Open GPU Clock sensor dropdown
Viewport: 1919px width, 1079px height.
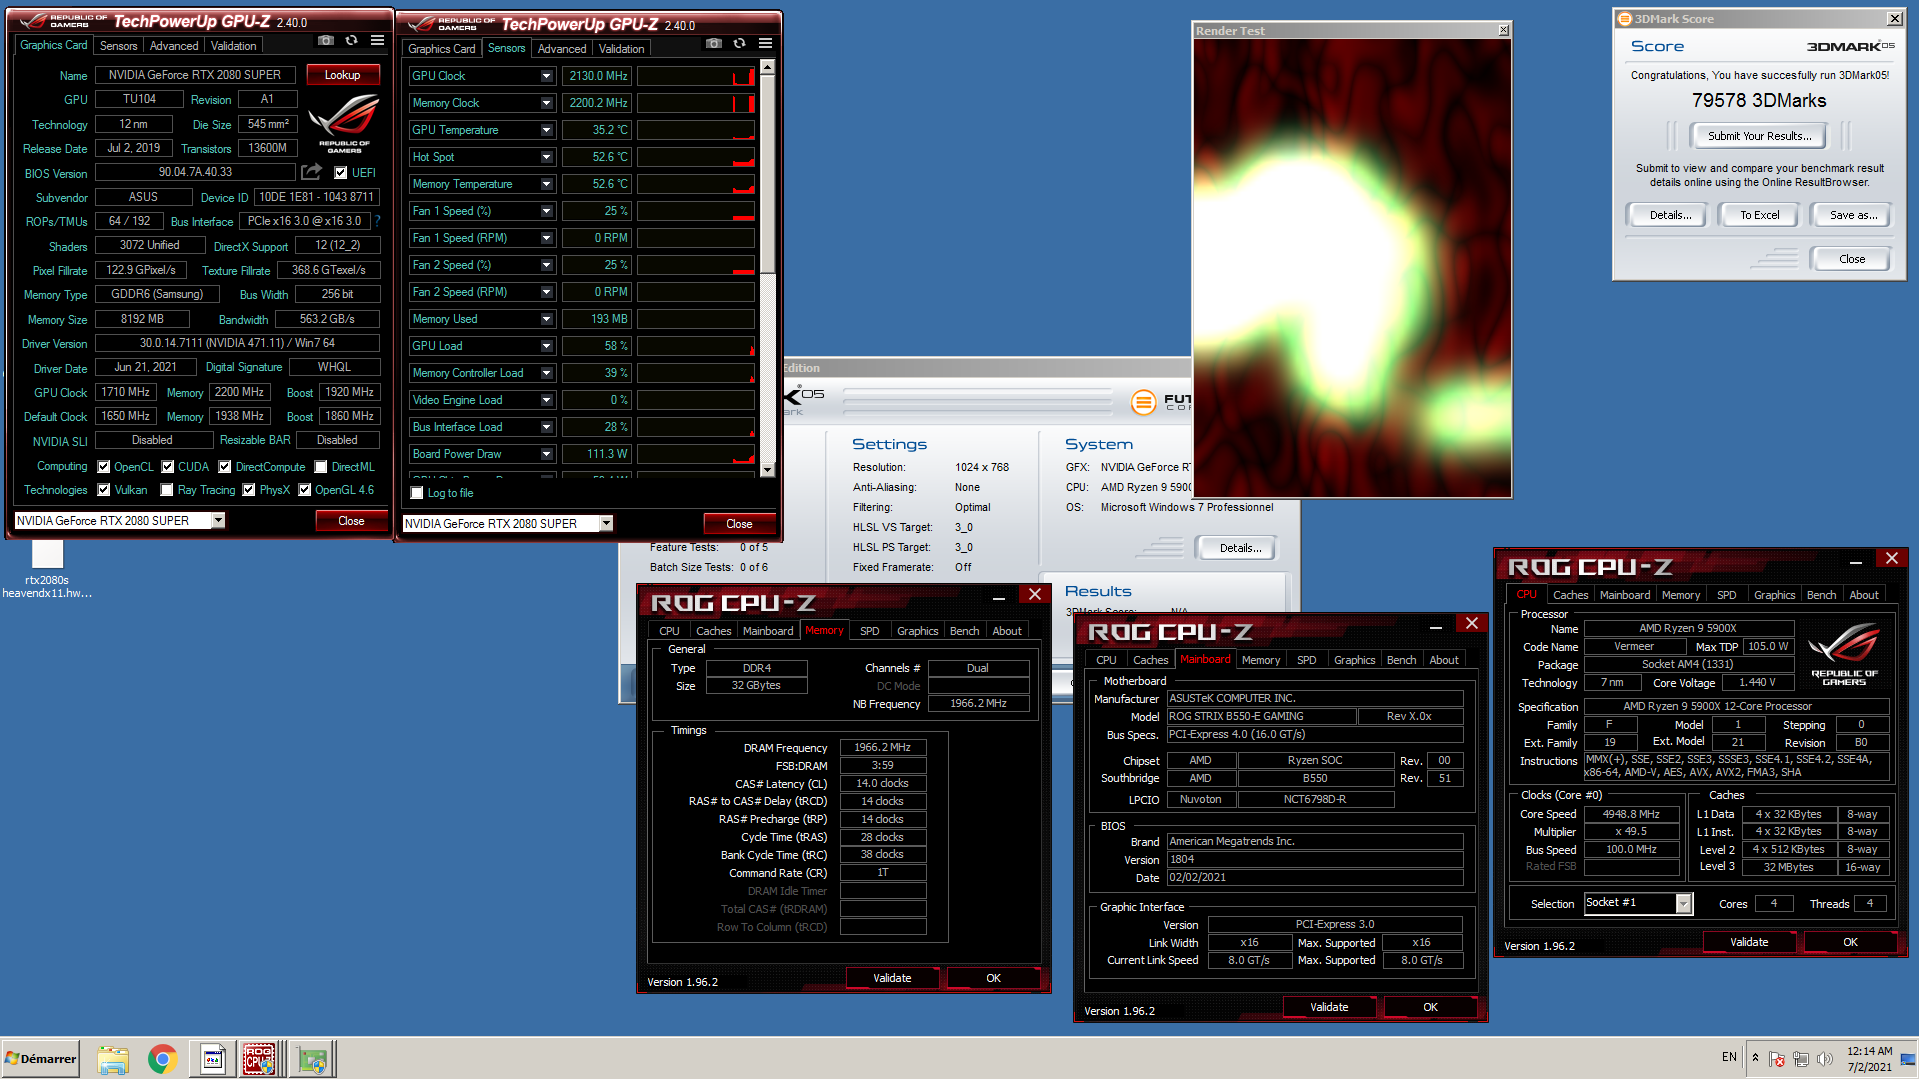point(547,76)
